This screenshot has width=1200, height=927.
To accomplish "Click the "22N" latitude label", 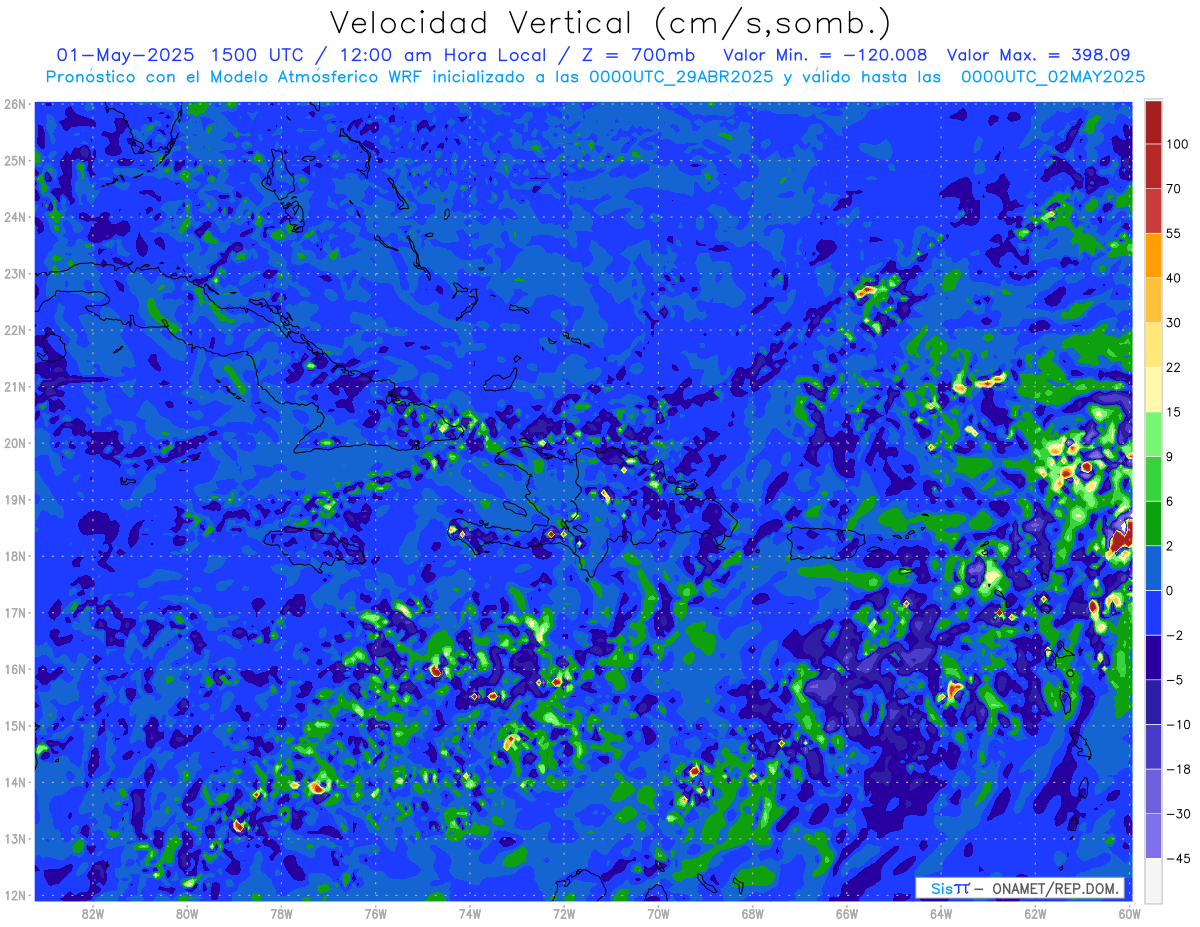I will (x=14, y=330).
